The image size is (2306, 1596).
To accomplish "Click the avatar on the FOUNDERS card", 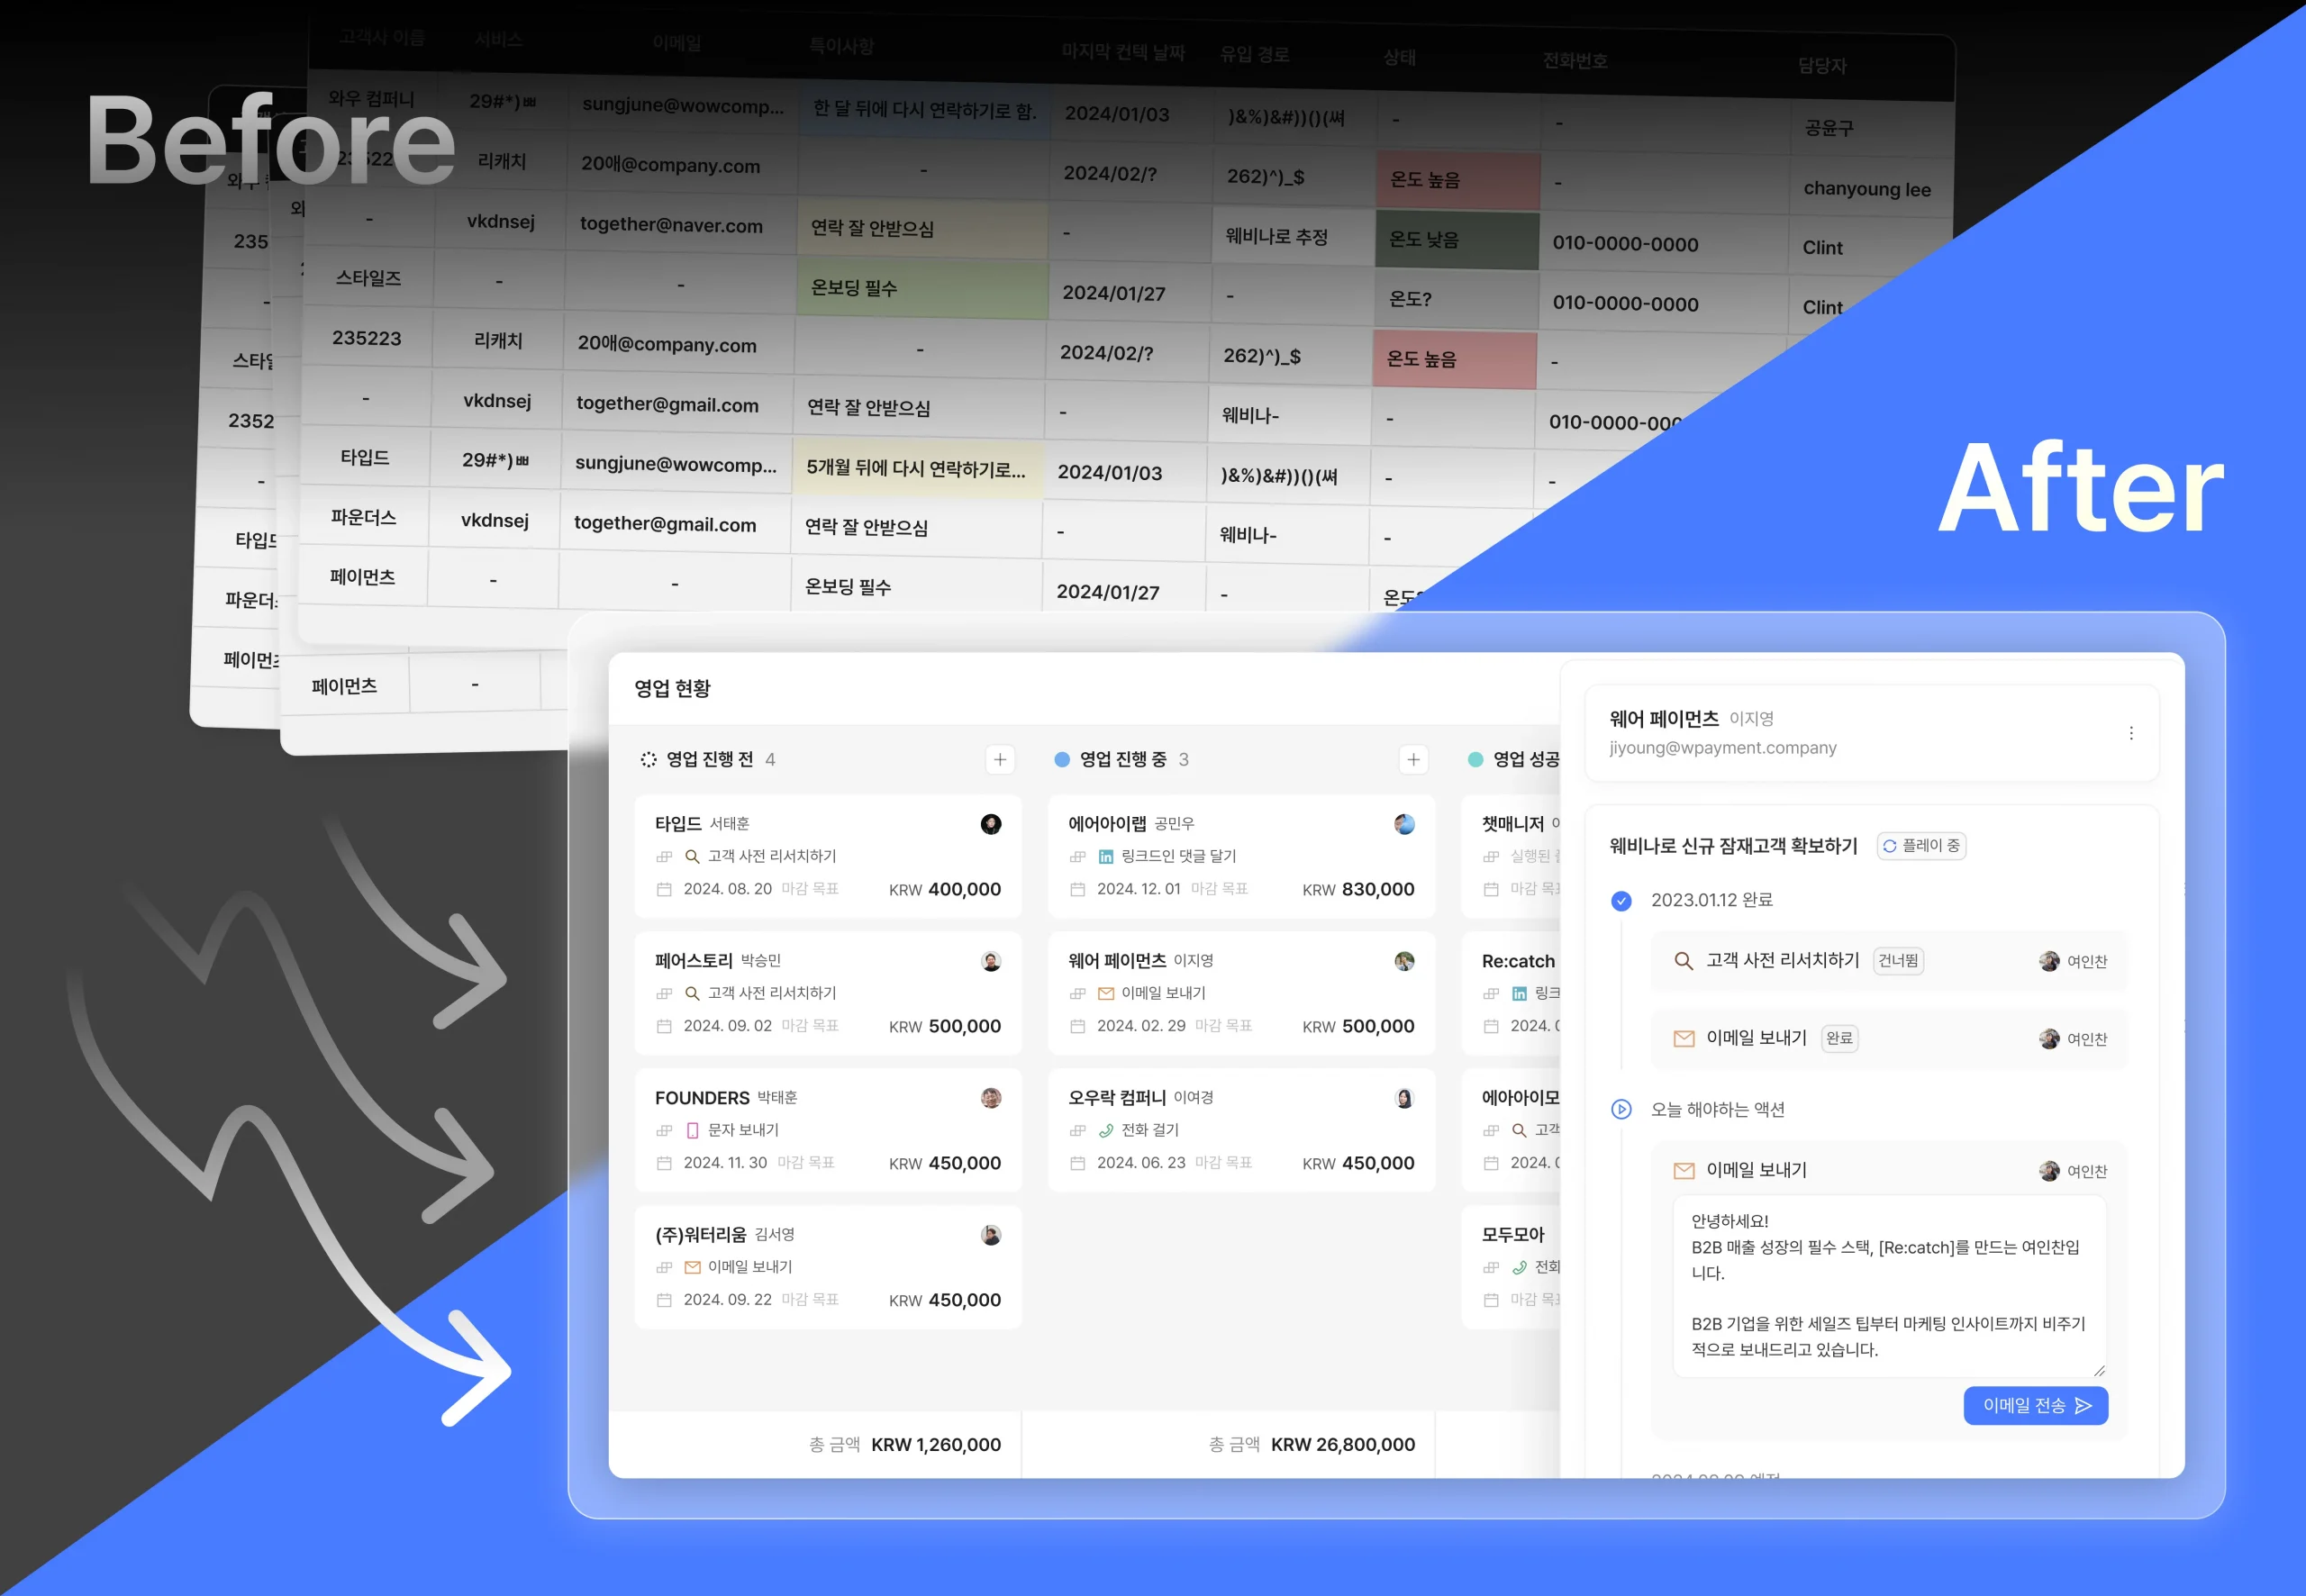I will click(x=990, y=1098).
